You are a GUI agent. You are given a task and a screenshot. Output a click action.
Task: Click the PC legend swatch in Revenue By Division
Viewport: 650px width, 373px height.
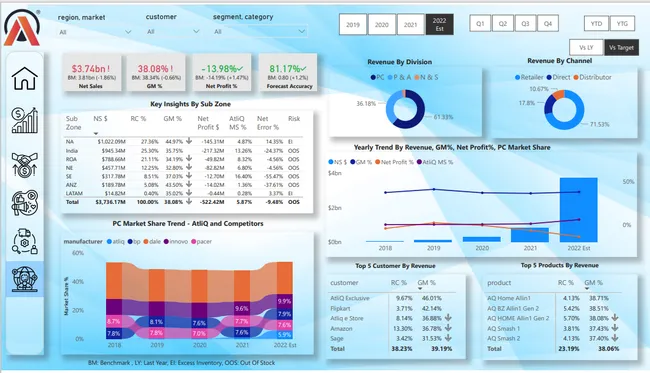pyautogui.click(x=373, y=77)
